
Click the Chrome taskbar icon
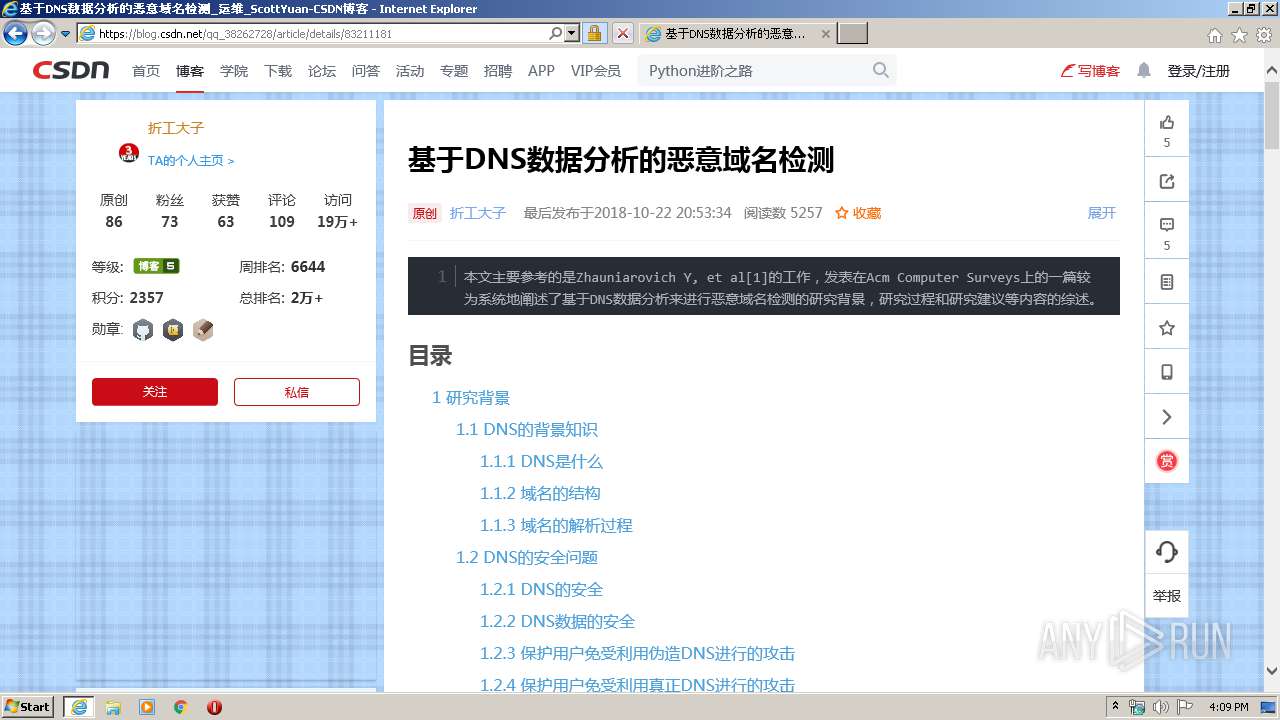(x=180, y=707)
